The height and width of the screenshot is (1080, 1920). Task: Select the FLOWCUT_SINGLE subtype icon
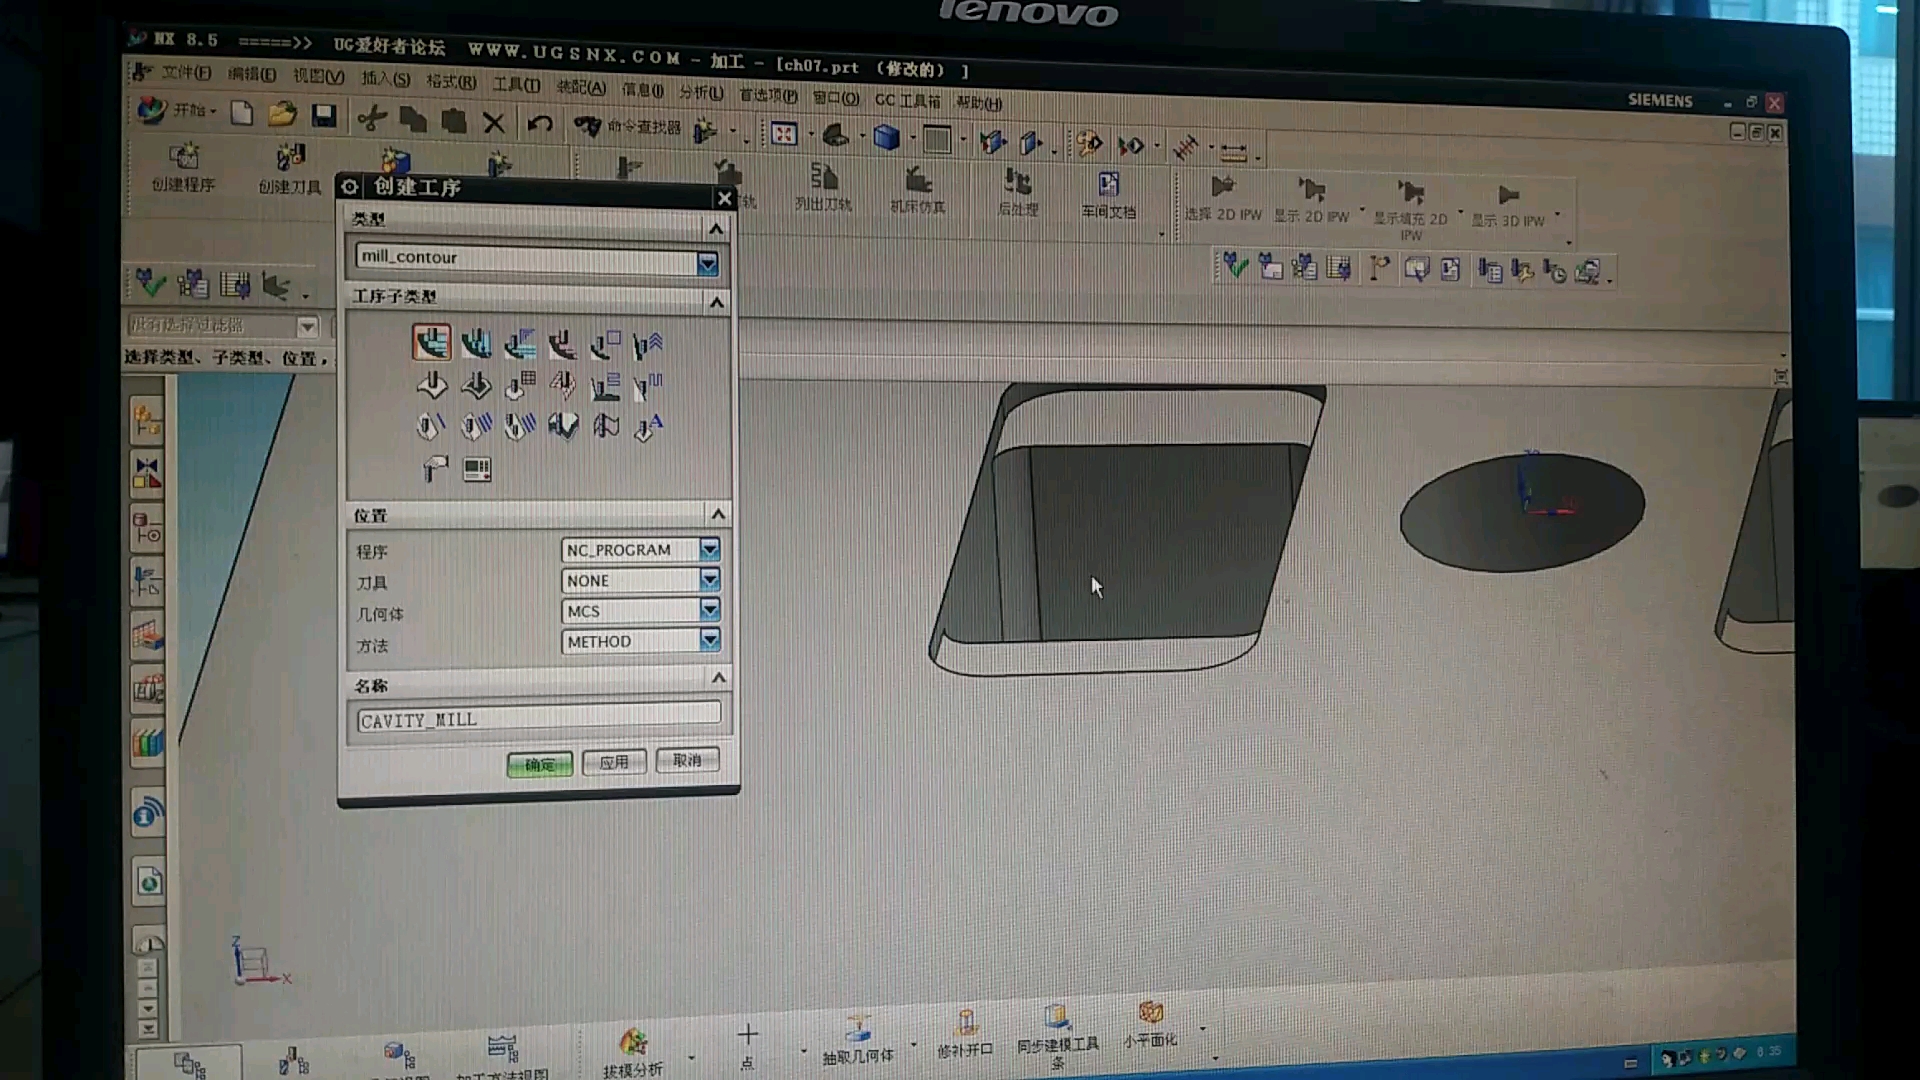point(431,426)
